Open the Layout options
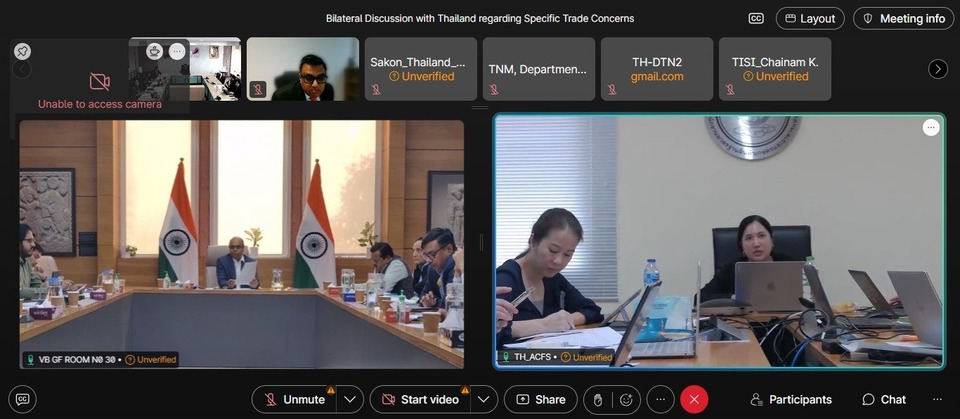The height and width of the screenshot is (419, 960). [809, 18]
